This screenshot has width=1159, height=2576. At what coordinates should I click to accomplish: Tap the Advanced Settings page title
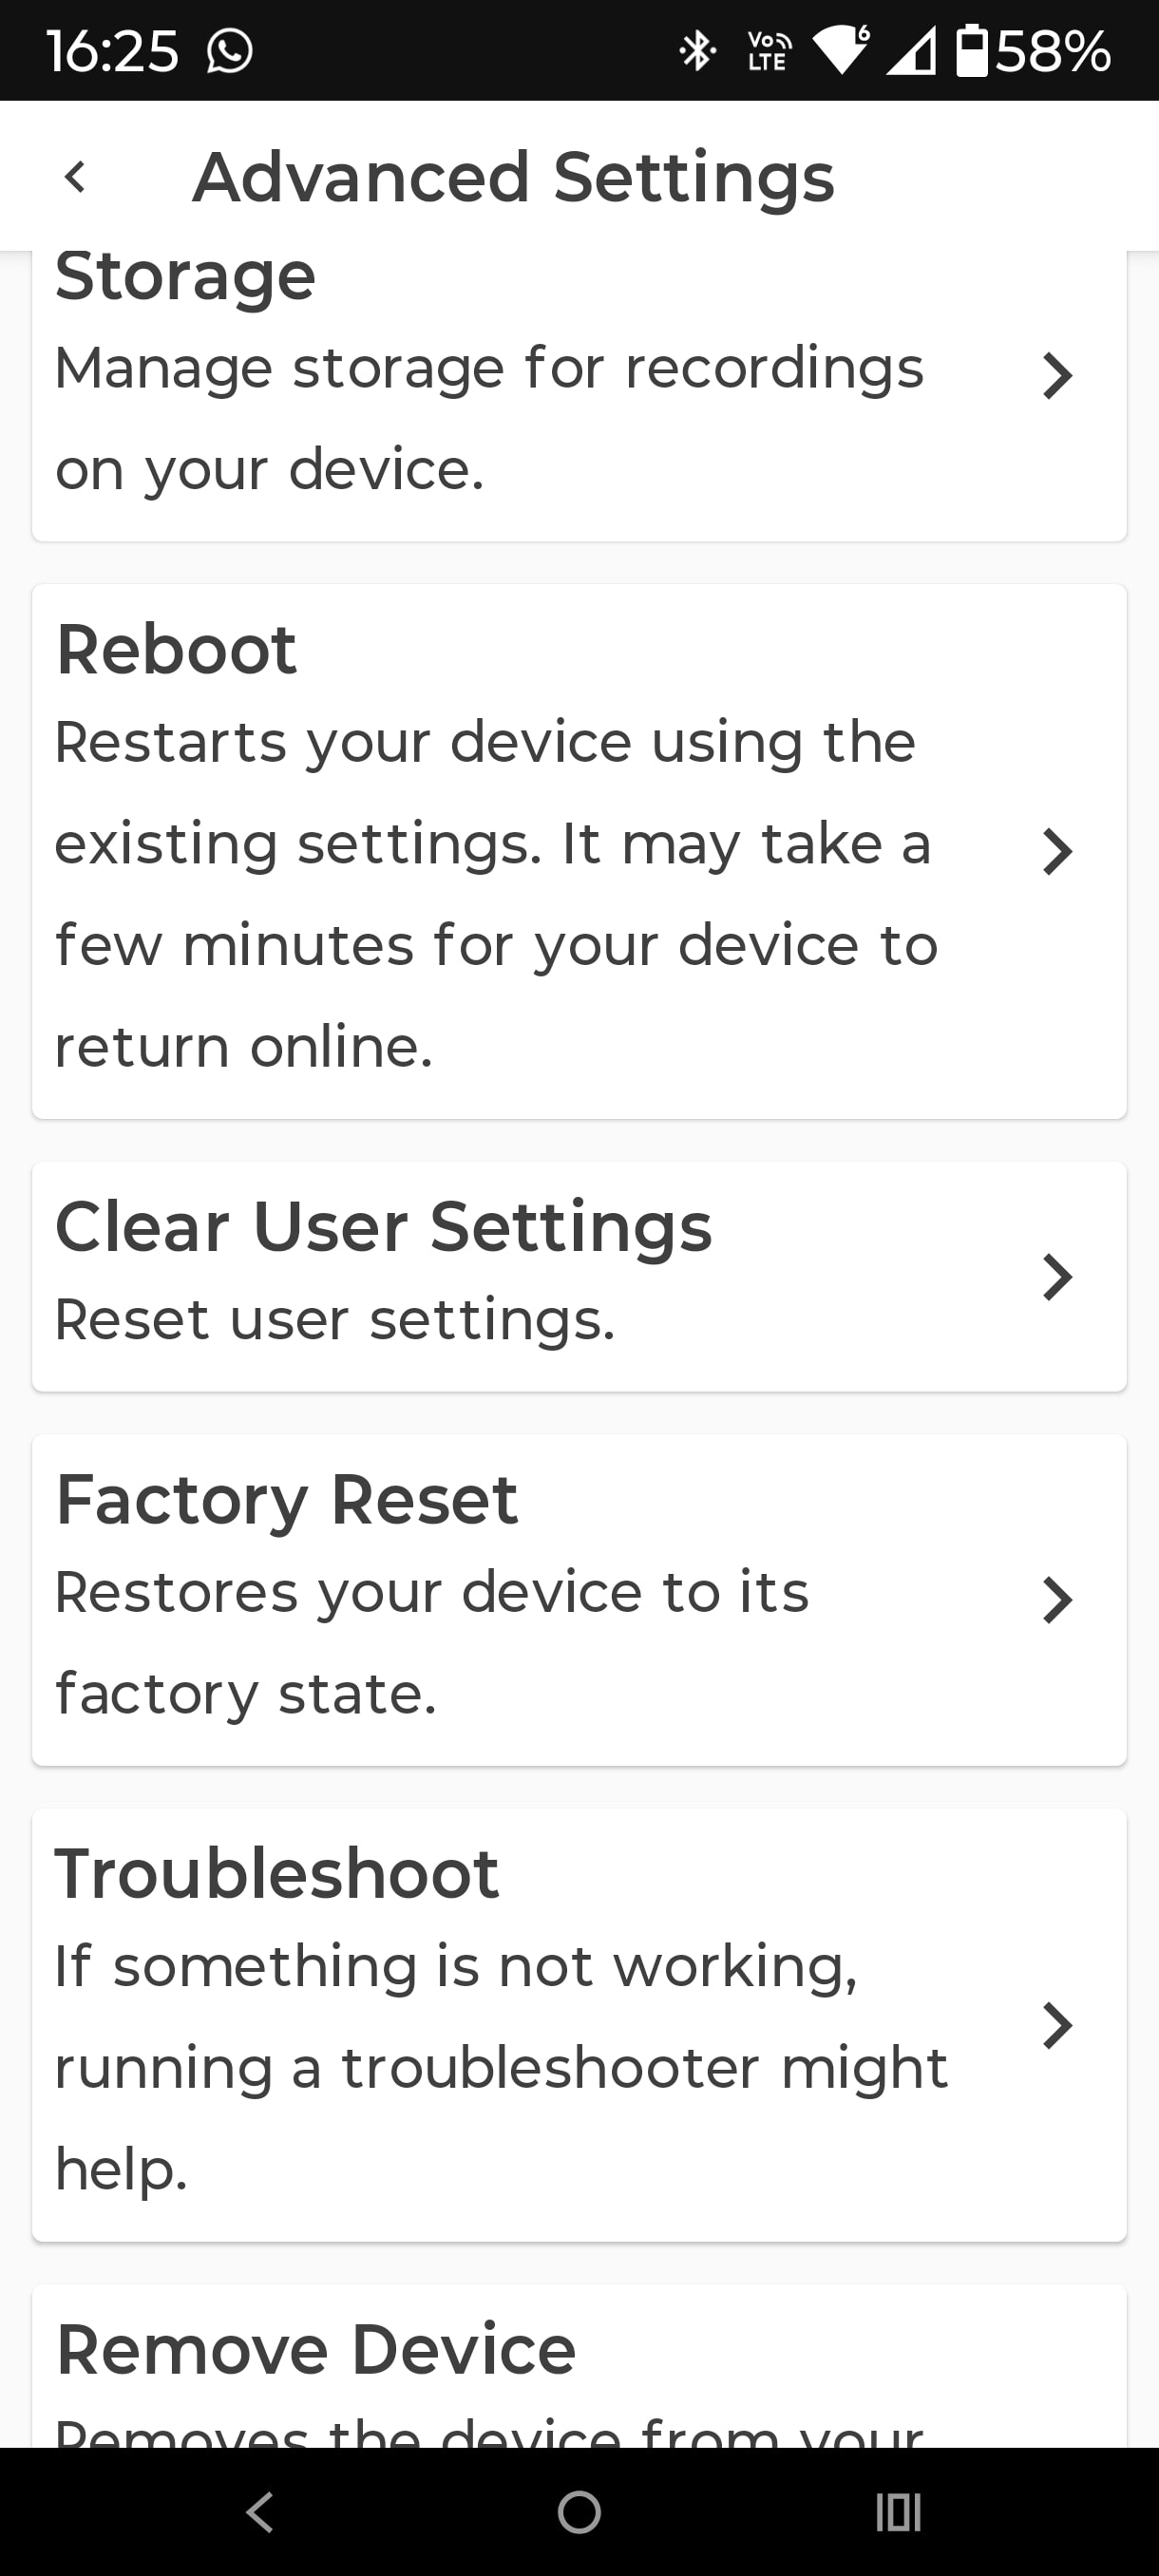[x=513, y=177]
